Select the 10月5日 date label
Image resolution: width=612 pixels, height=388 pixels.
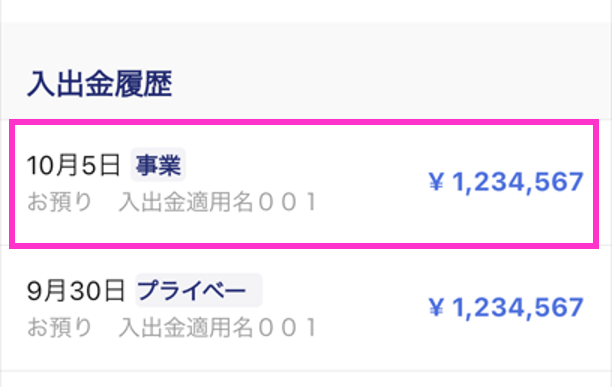[73, 165]
